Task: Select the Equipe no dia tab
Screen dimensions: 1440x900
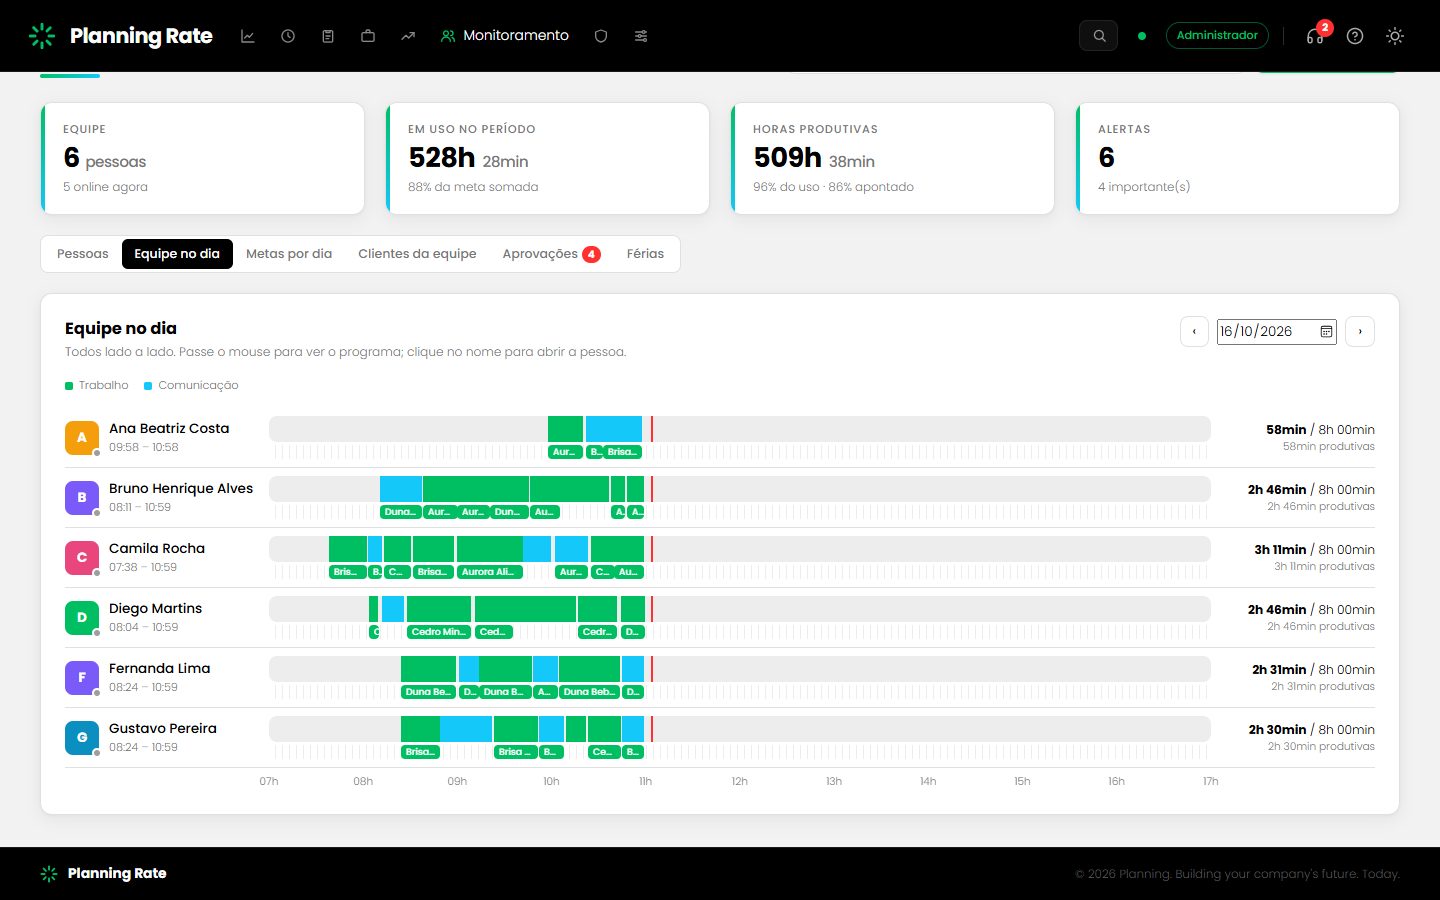Action: click(177, 254)
